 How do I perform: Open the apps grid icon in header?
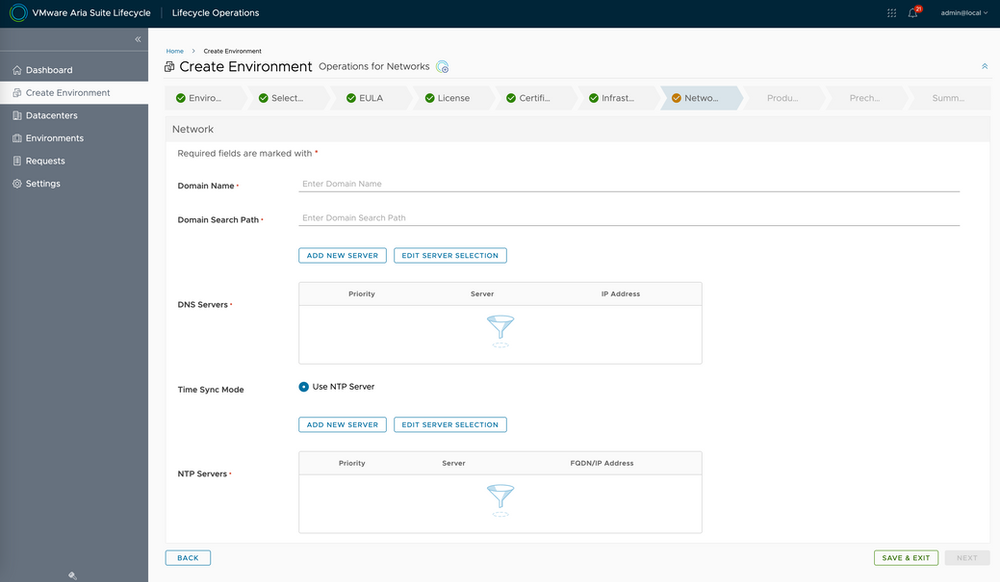892,13
